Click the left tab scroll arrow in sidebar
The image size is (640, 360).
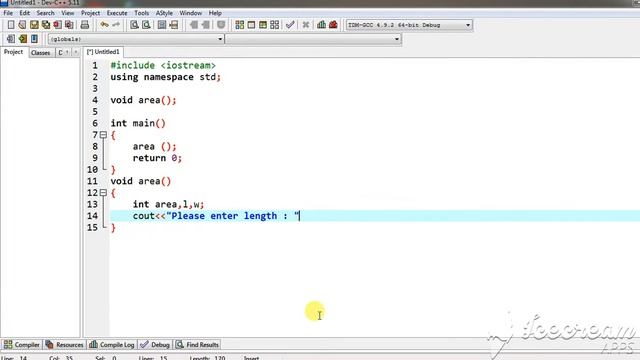(67, 52)
